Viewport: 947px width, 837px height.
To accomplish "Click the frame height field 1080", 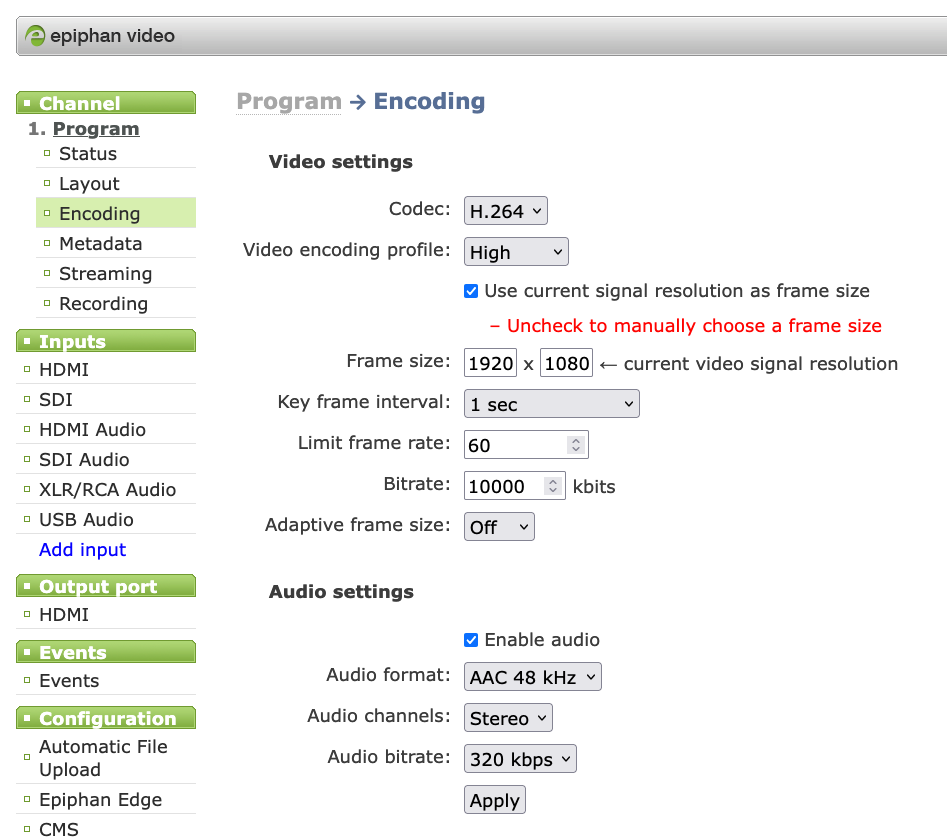I will pos(567,363).
